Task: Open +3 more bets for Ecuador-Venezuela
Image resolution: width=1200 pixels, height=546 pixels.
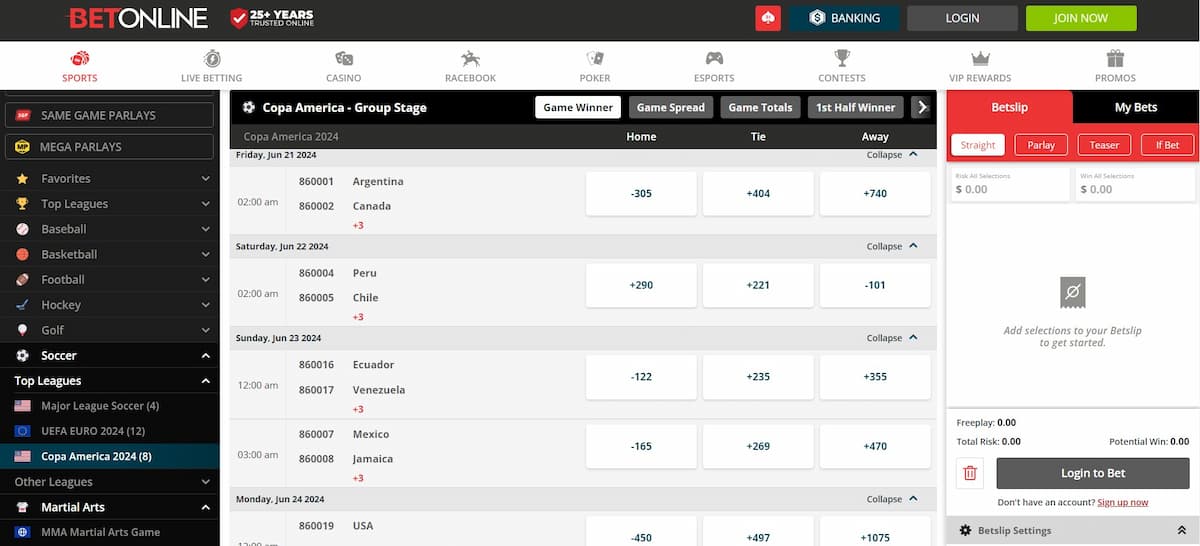Action: point(358,409)
